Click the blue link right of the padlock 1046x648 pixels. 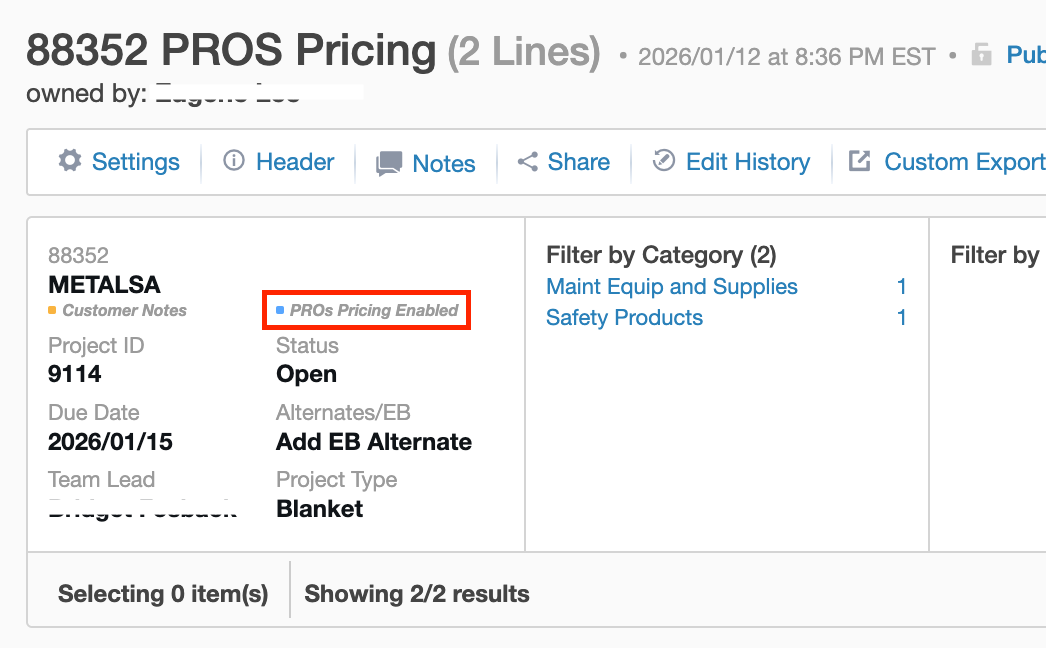(x=1025, y=55)
